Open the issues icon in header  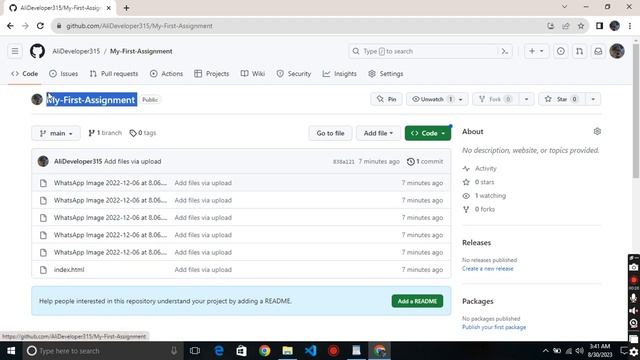click(561, 51)
